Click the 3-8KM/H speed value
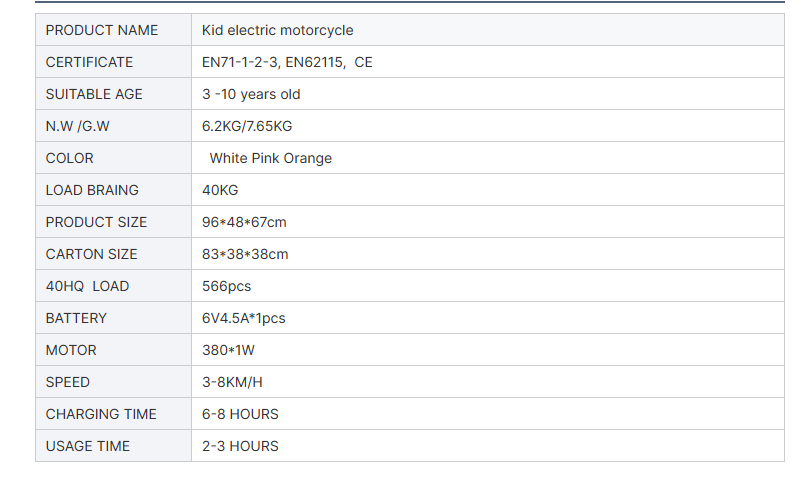This screenshot has height=481, width=801. [x=232, y=382]
